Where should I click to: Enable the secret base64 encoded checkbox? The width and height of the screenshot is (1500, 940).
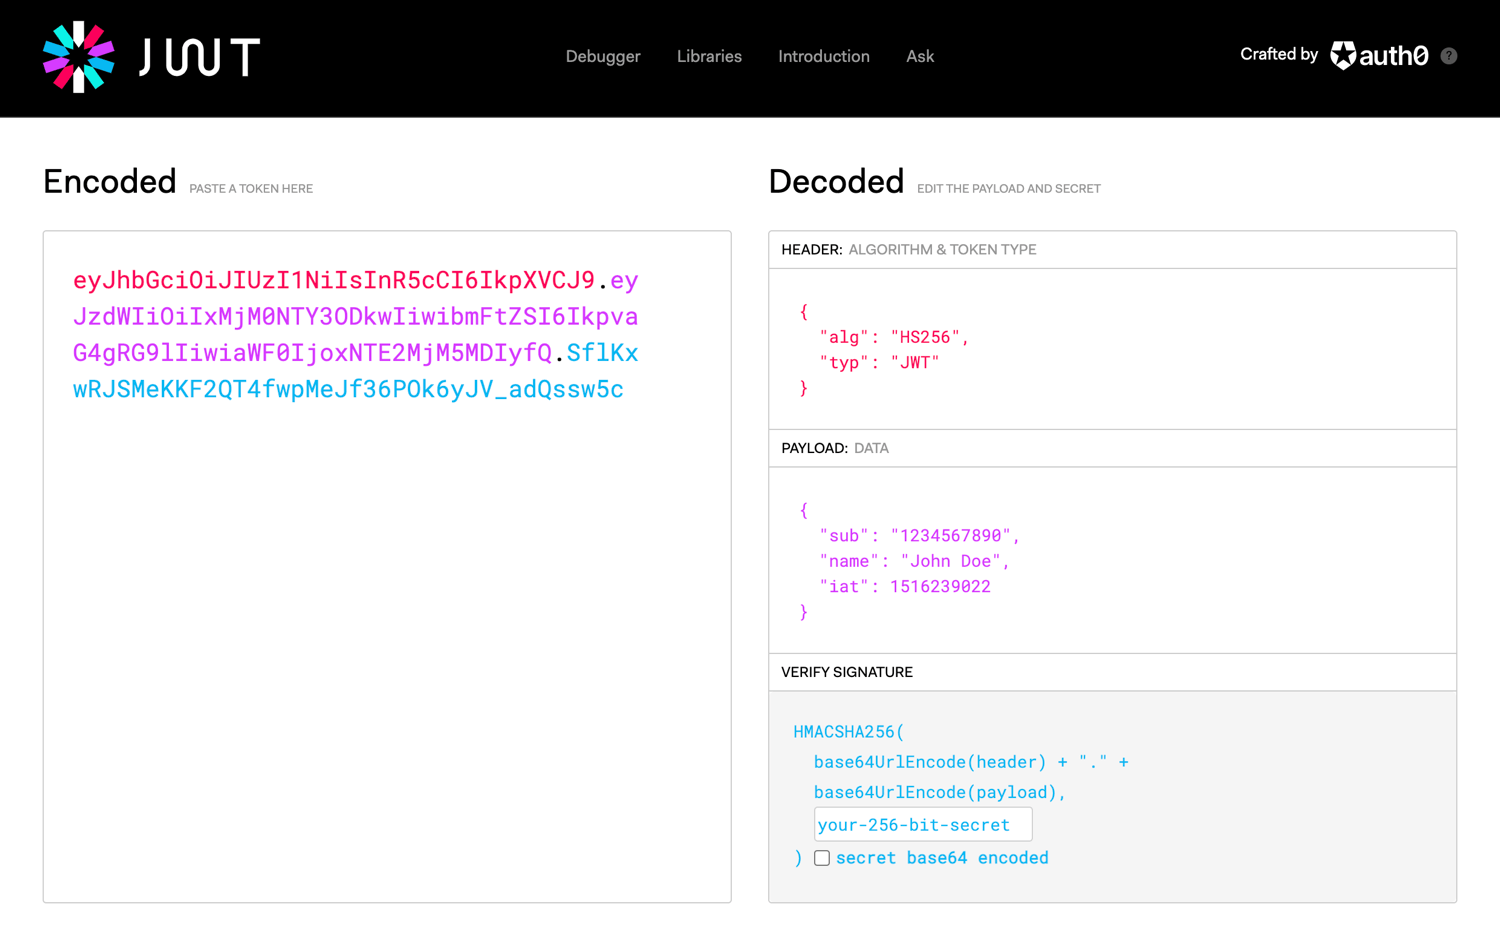tap(822, 858)
